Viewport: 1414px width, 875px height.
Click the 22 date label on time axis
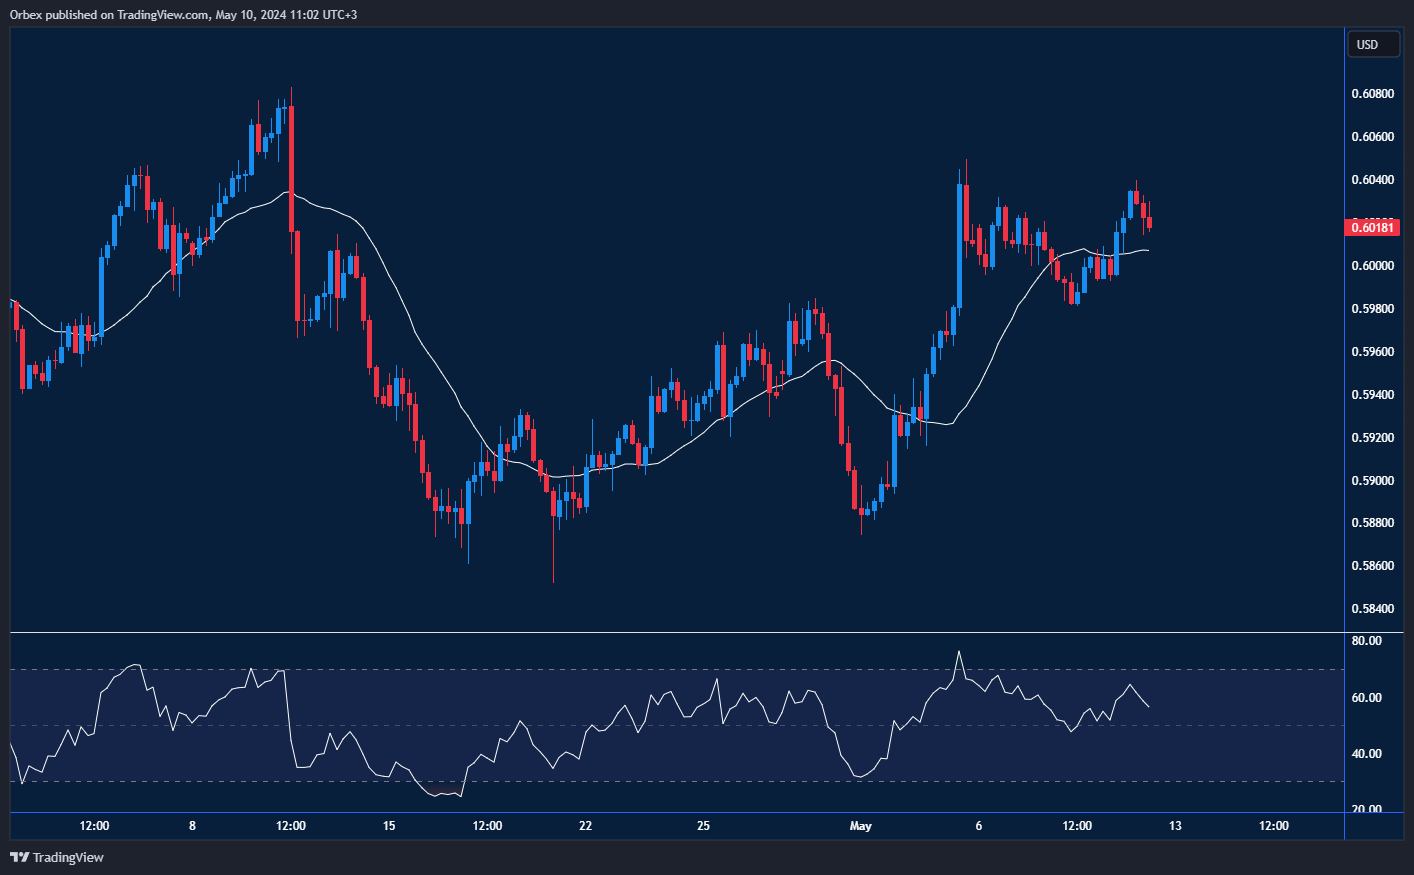pyautogui.click(x=584, y=826)
